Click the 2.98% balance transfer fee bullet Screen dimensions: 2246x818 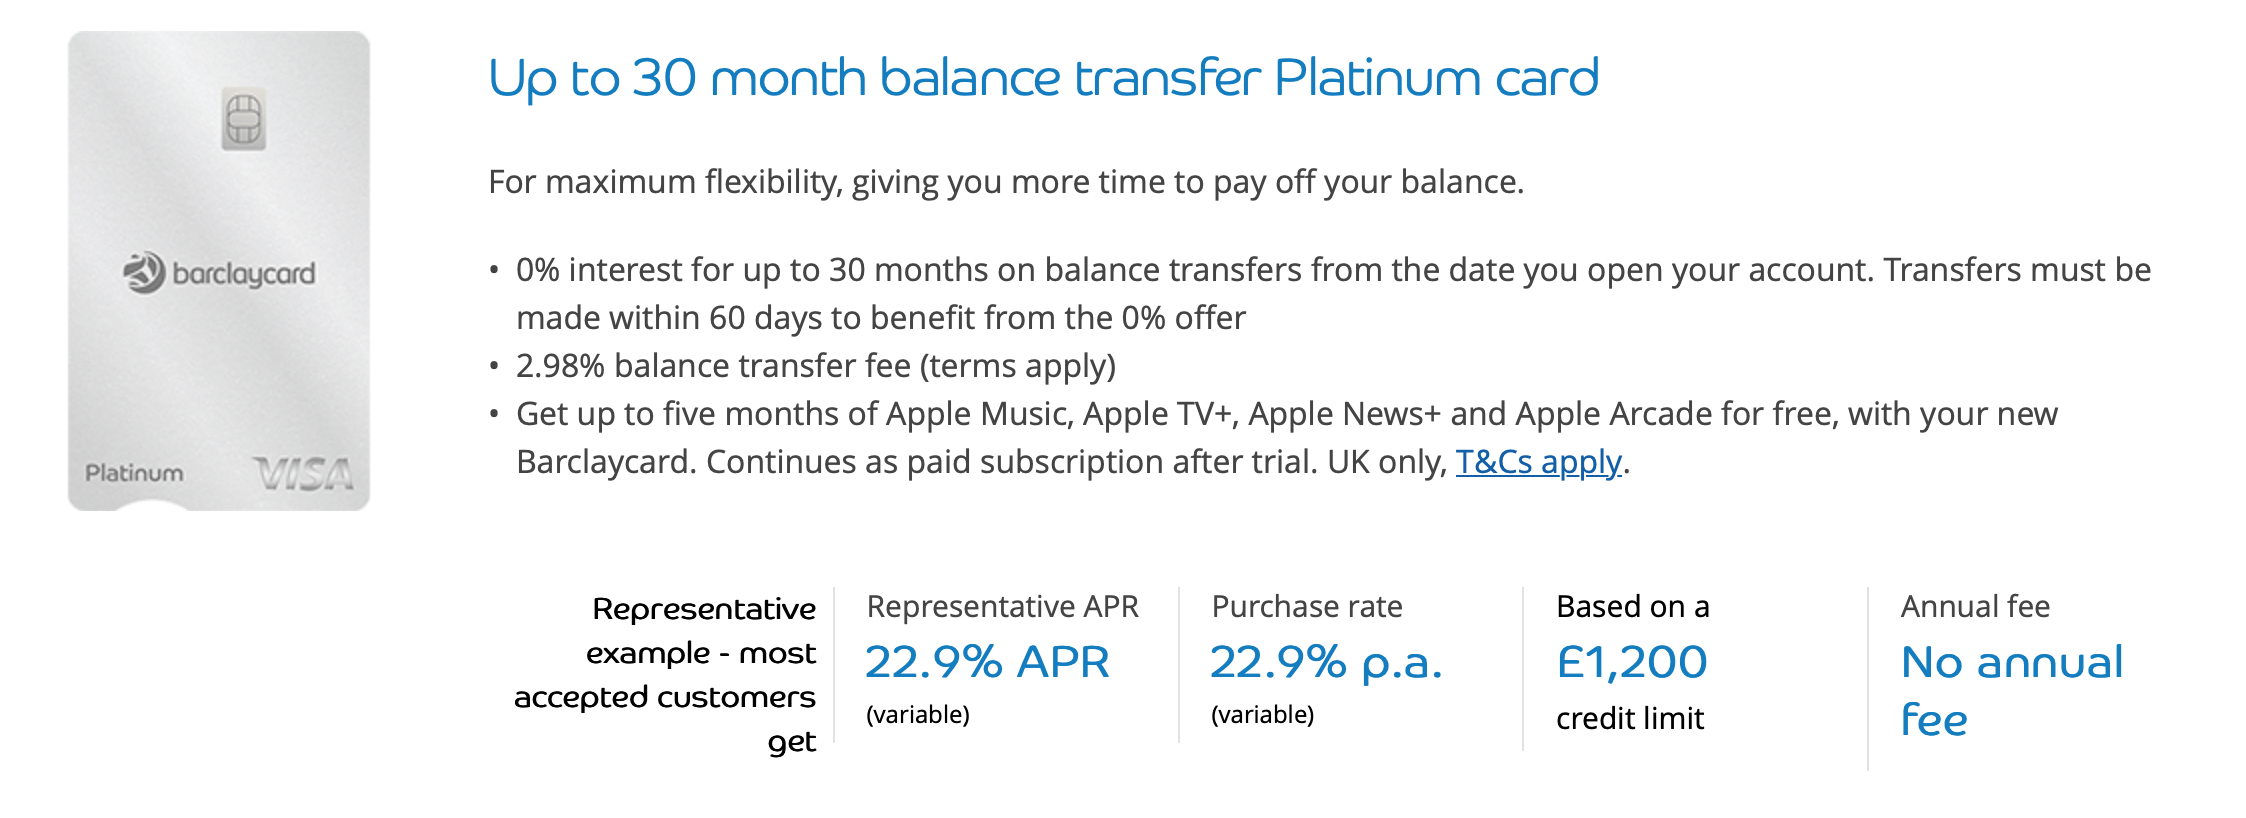[815, 366]
